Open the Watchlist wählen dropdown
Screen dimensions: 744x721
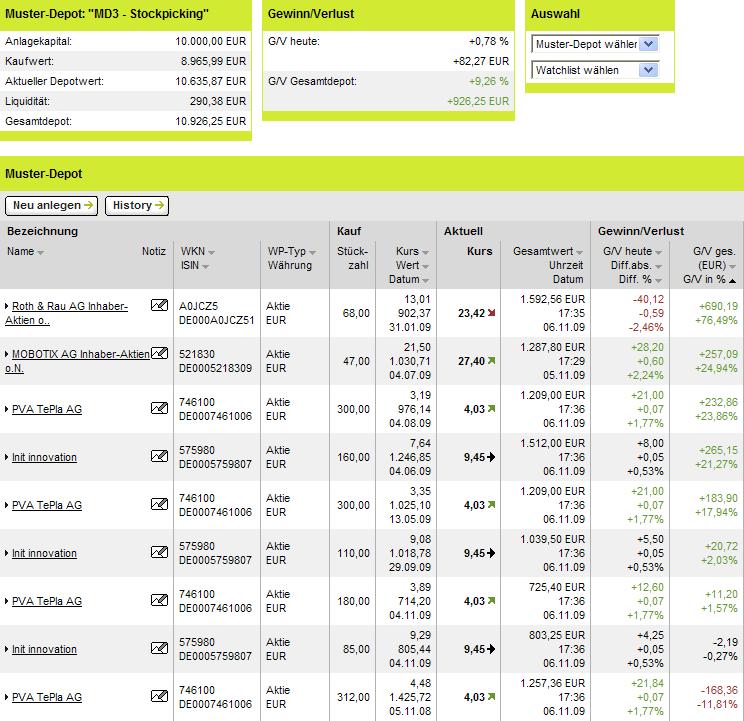[595, 70]
